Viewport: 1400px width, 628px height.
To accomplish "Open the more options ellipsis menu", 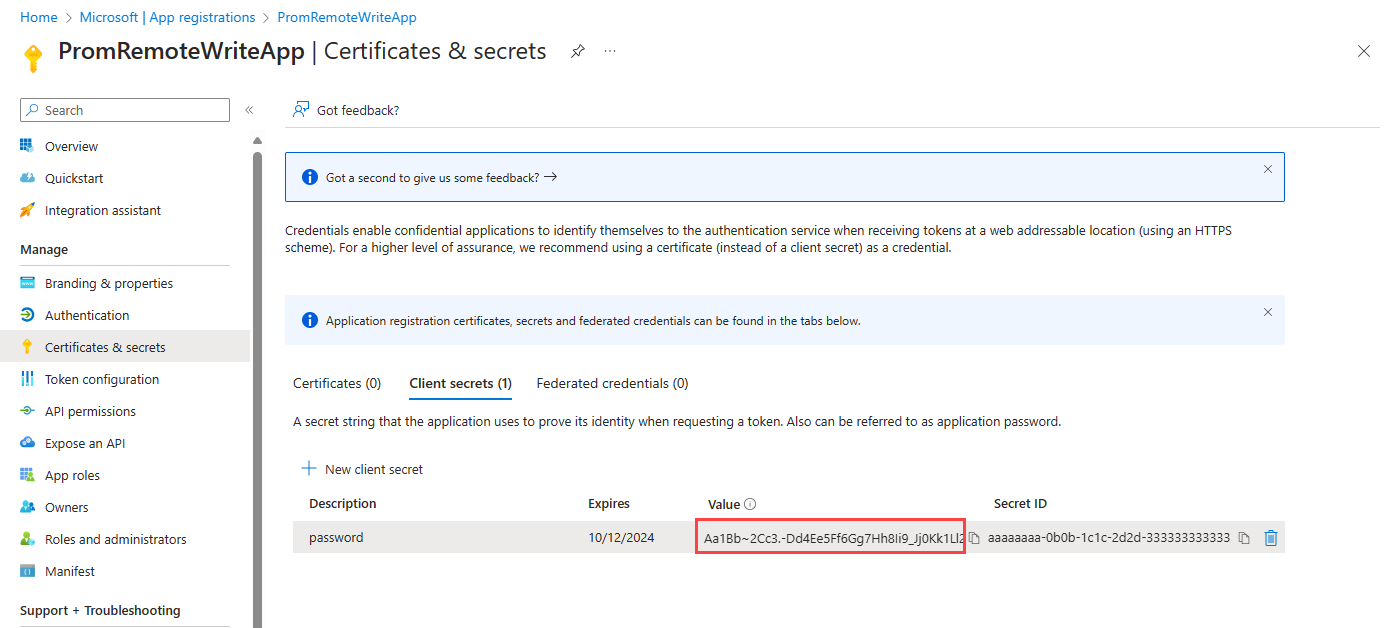I will point(610,51).
